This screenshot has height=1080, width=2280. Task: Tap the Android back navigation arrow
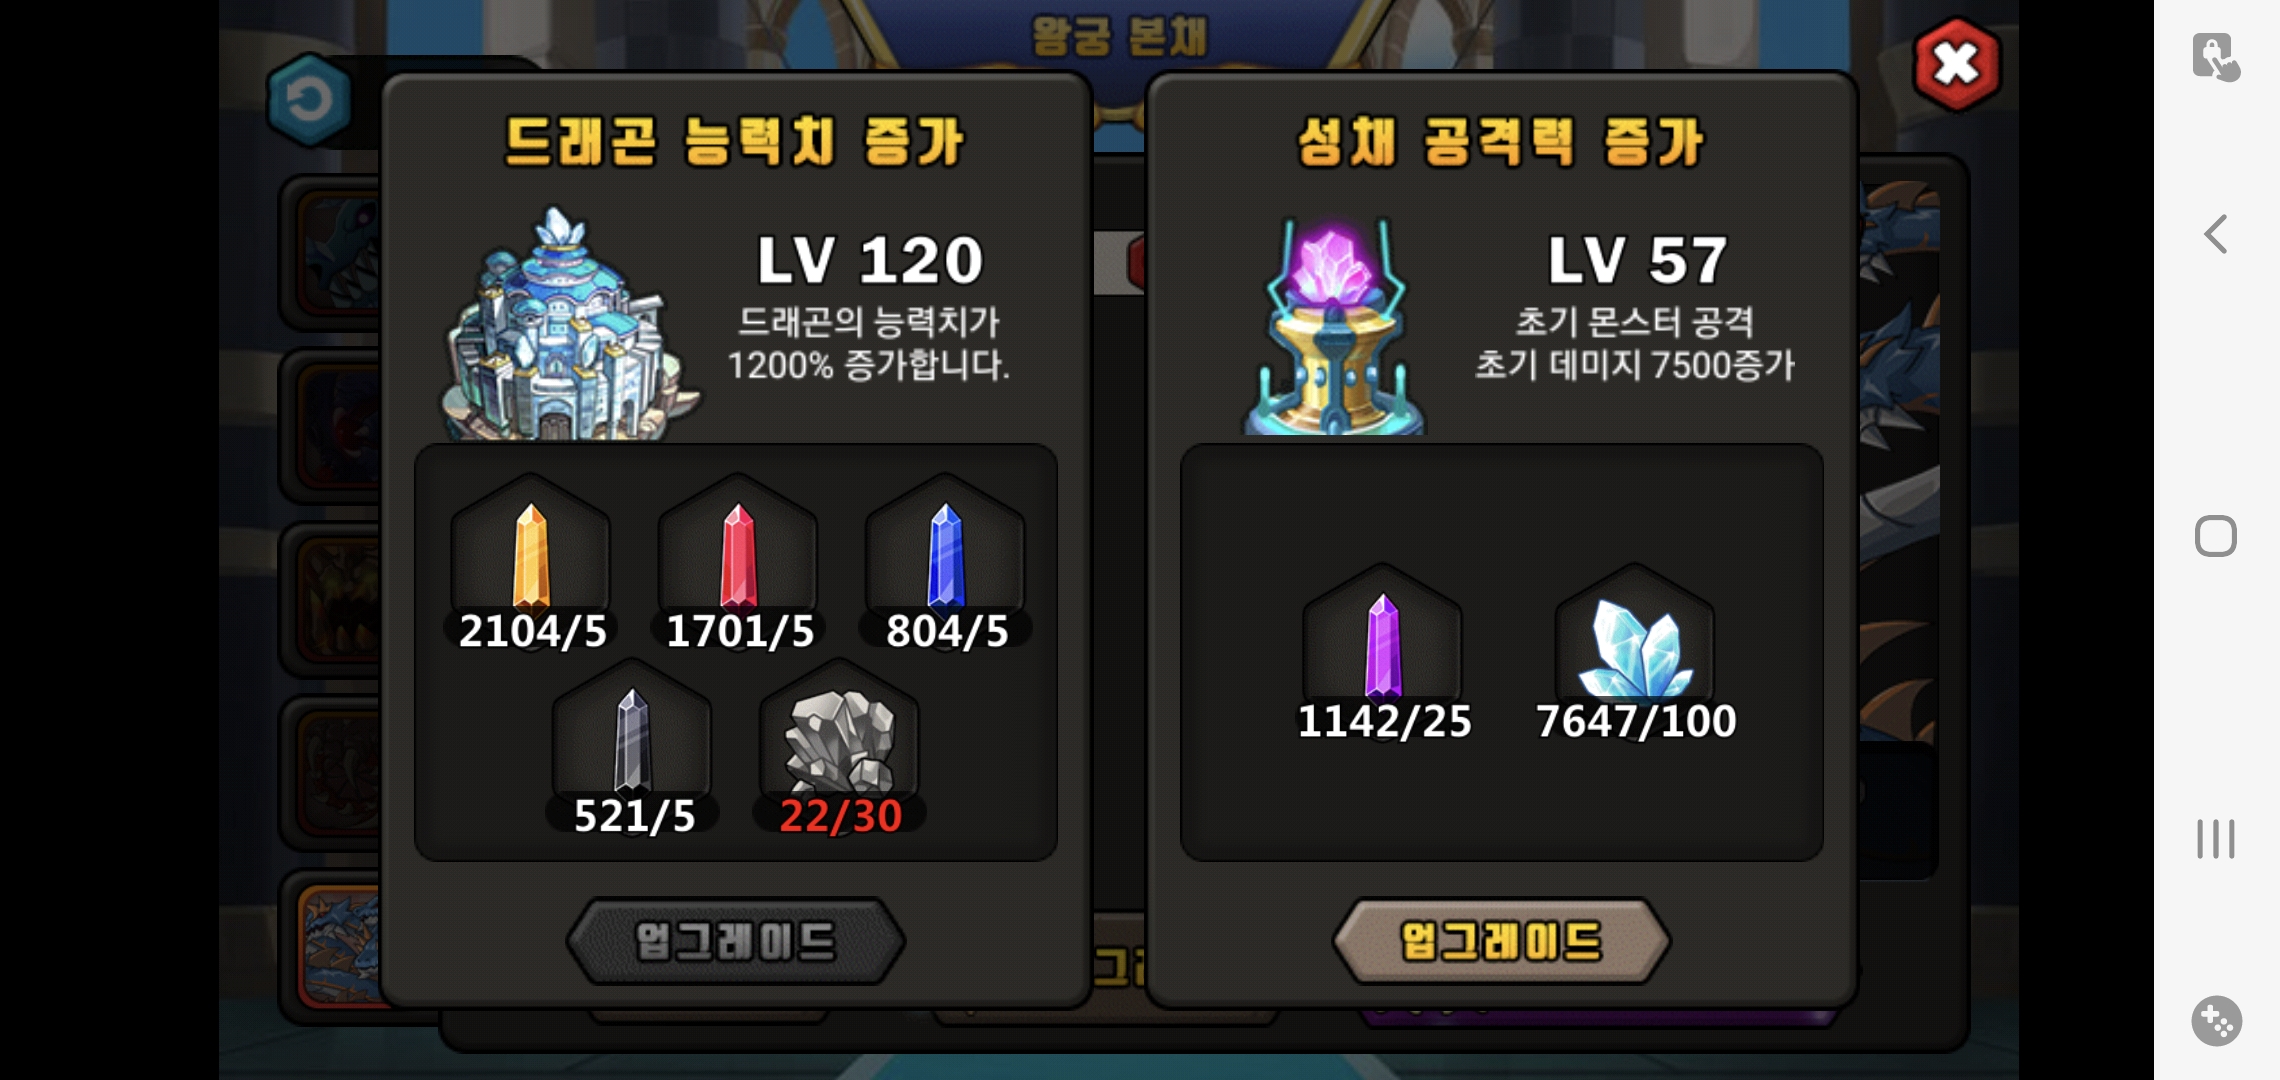pos(2216,234)
